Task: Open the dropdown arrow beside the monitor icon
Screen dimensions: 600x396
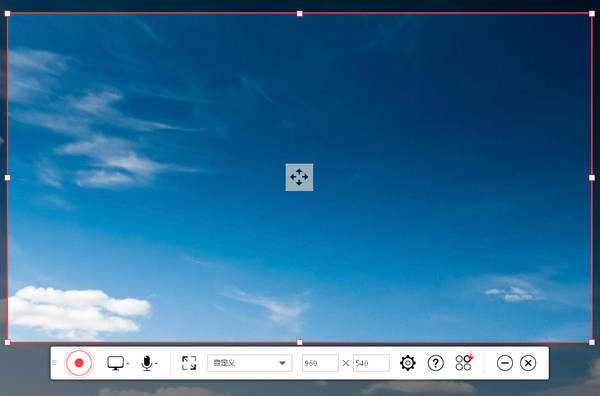Action: [x=128, y=363]
